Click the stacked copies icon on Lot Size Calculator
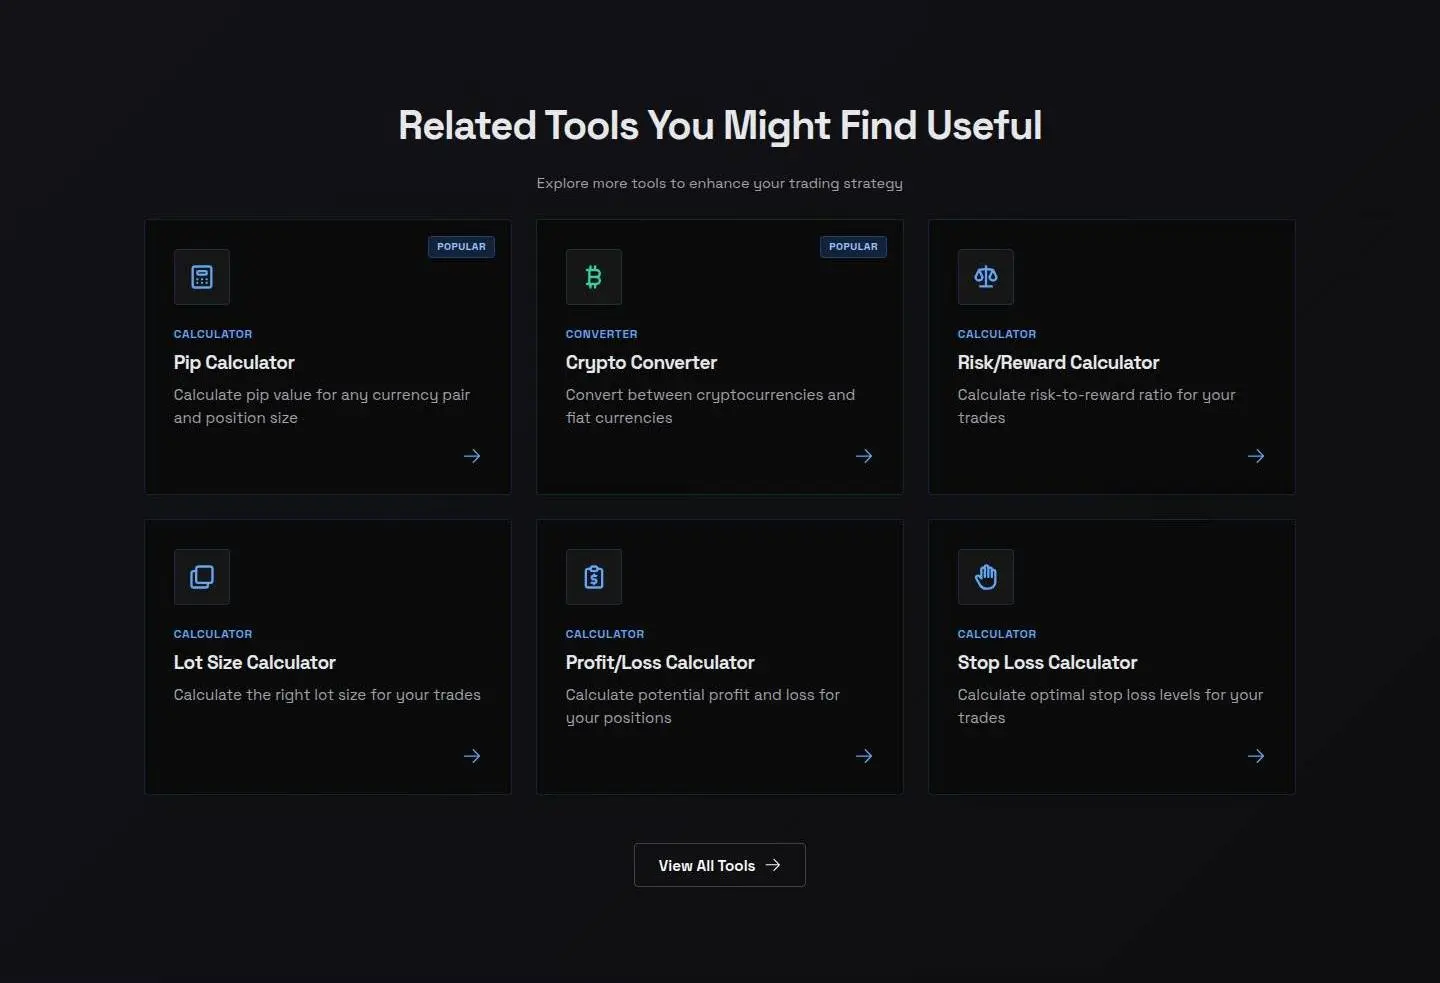 202,577
